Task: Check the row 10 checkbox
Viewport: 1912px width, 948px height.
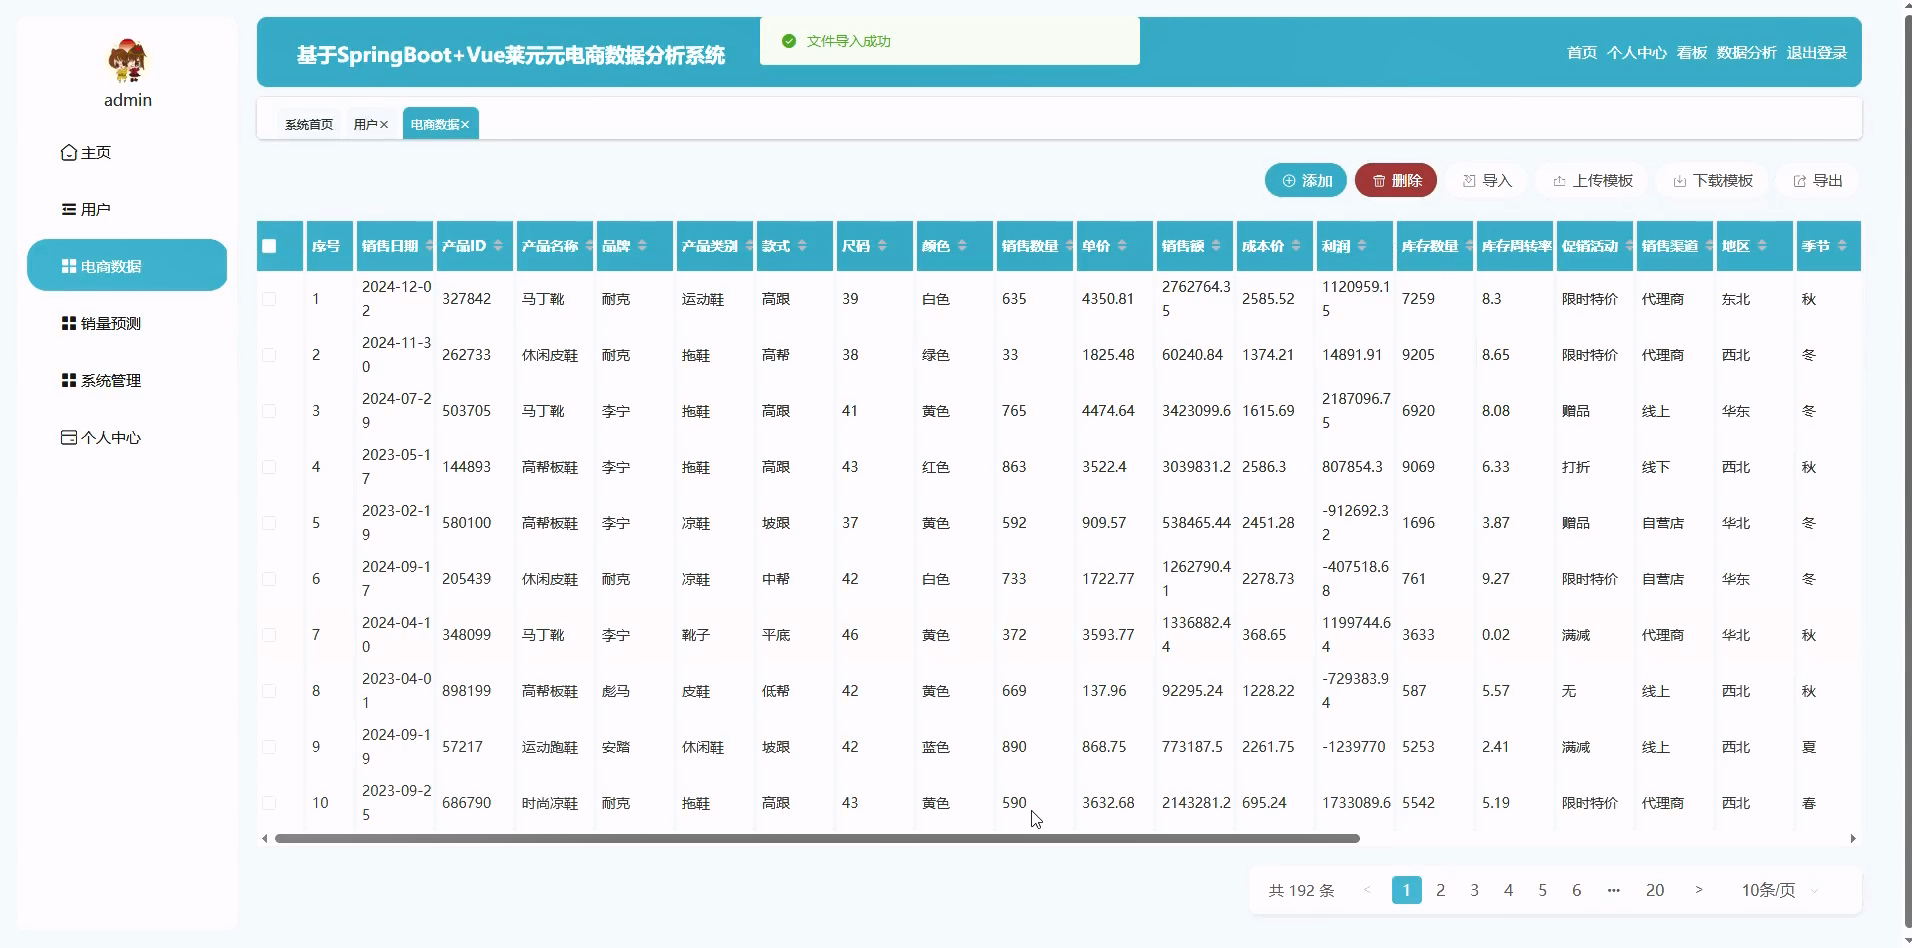Action: [x=269, y=803]
